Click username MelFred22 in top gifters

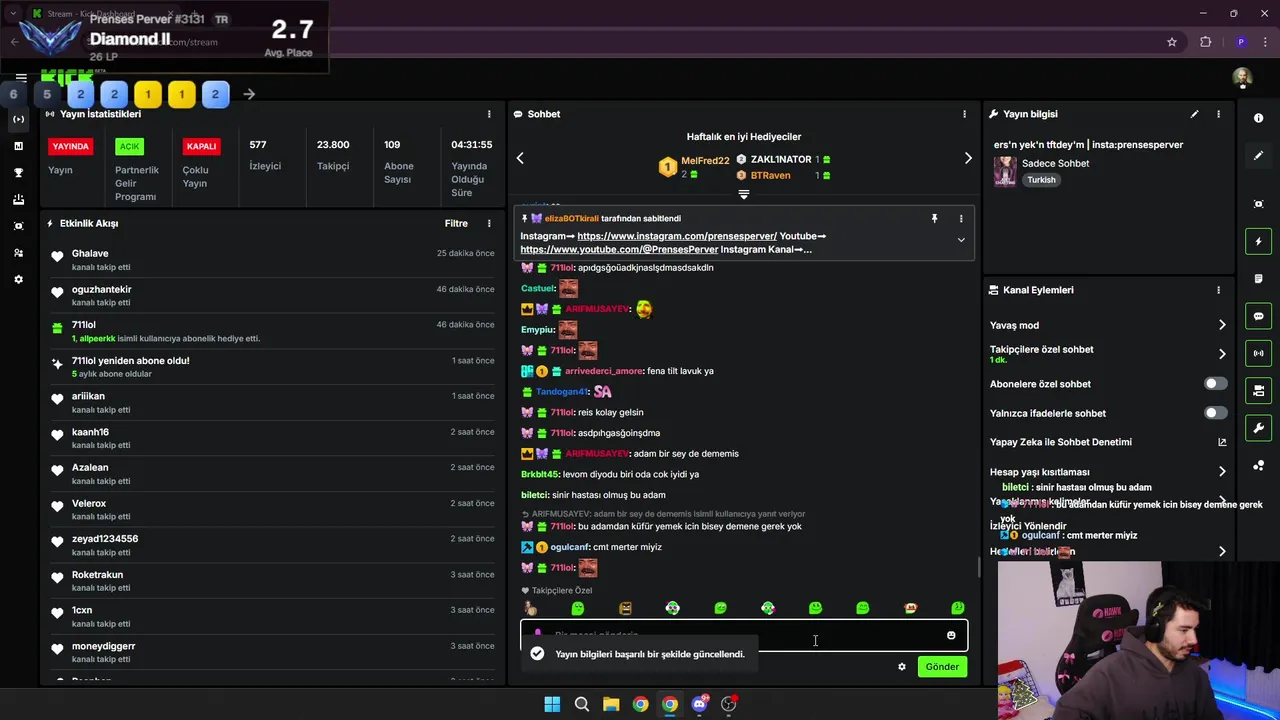pos(705,161)
